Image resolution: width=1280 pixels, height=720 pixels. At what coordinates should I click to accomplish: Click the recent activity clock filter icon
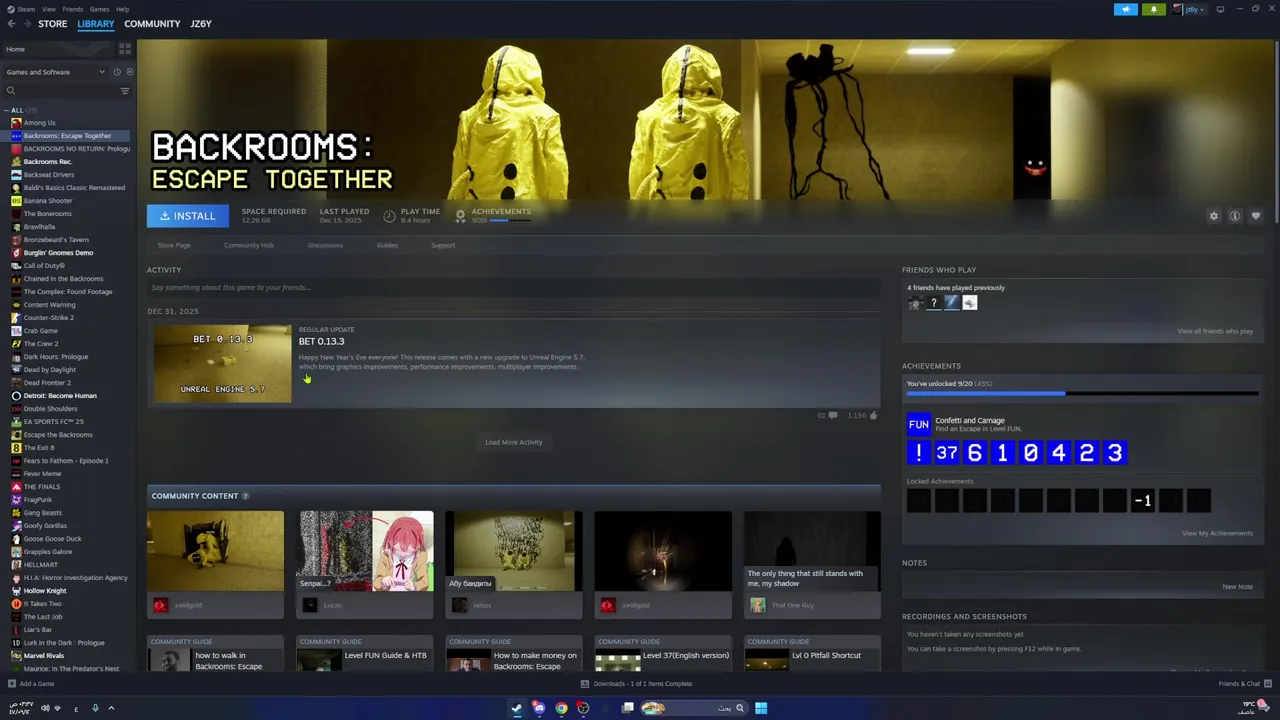coord(116,72)
